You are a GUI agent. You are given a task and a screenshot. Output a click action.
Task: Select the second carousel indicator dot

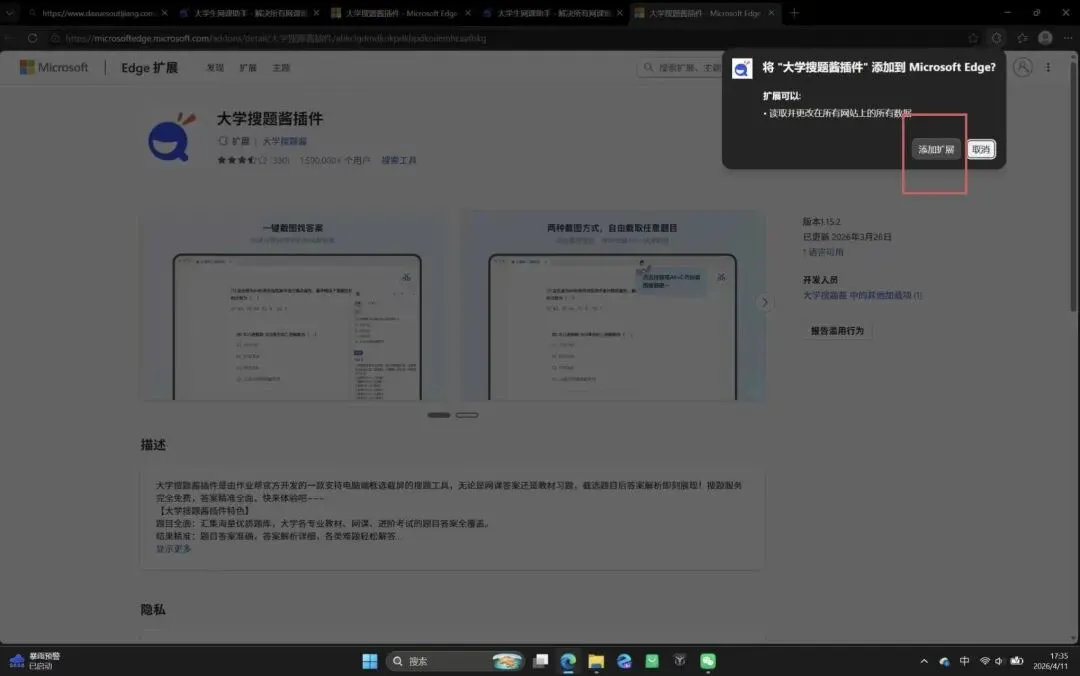(x=466, y=415)
